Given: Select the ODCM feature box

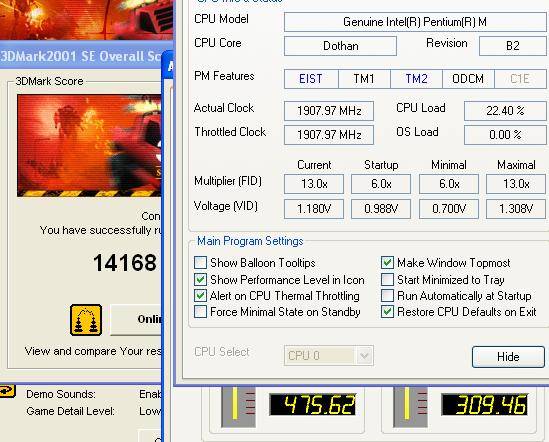Looking at the screenshot, I should (468, 79).
